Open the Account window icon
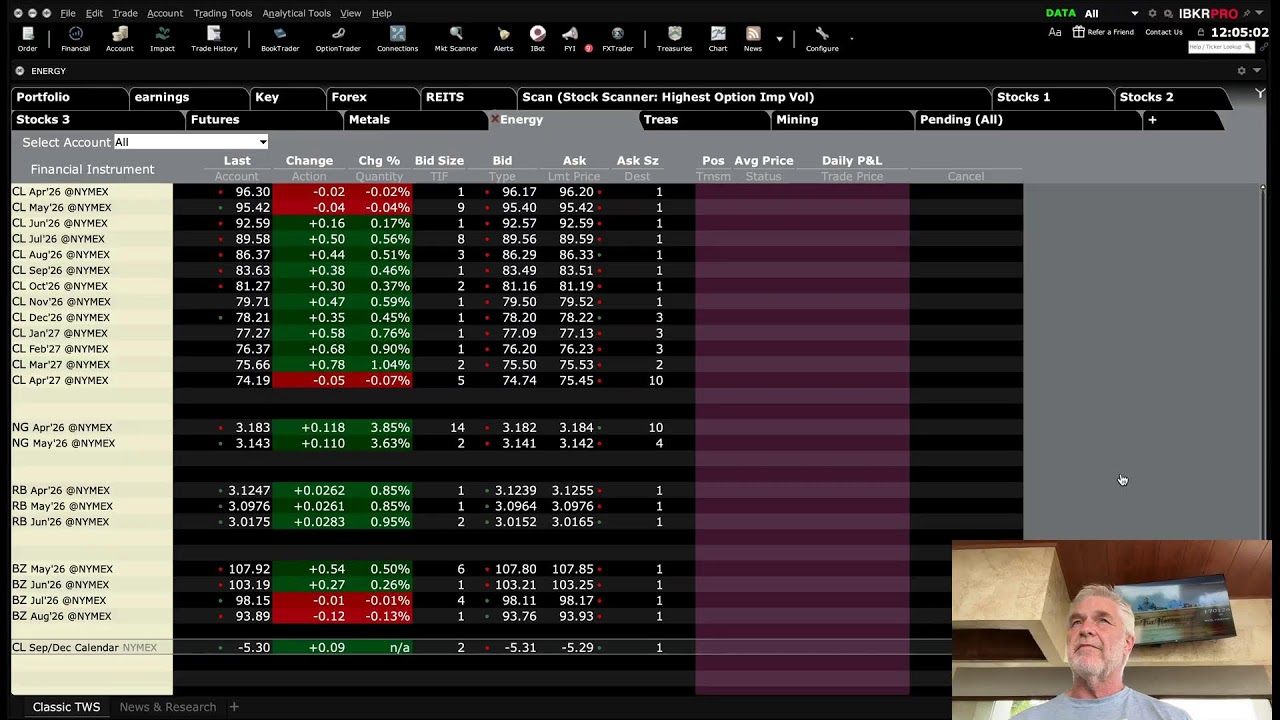The width and height of the screenshot is (1280, 720). tap(119, 39)
